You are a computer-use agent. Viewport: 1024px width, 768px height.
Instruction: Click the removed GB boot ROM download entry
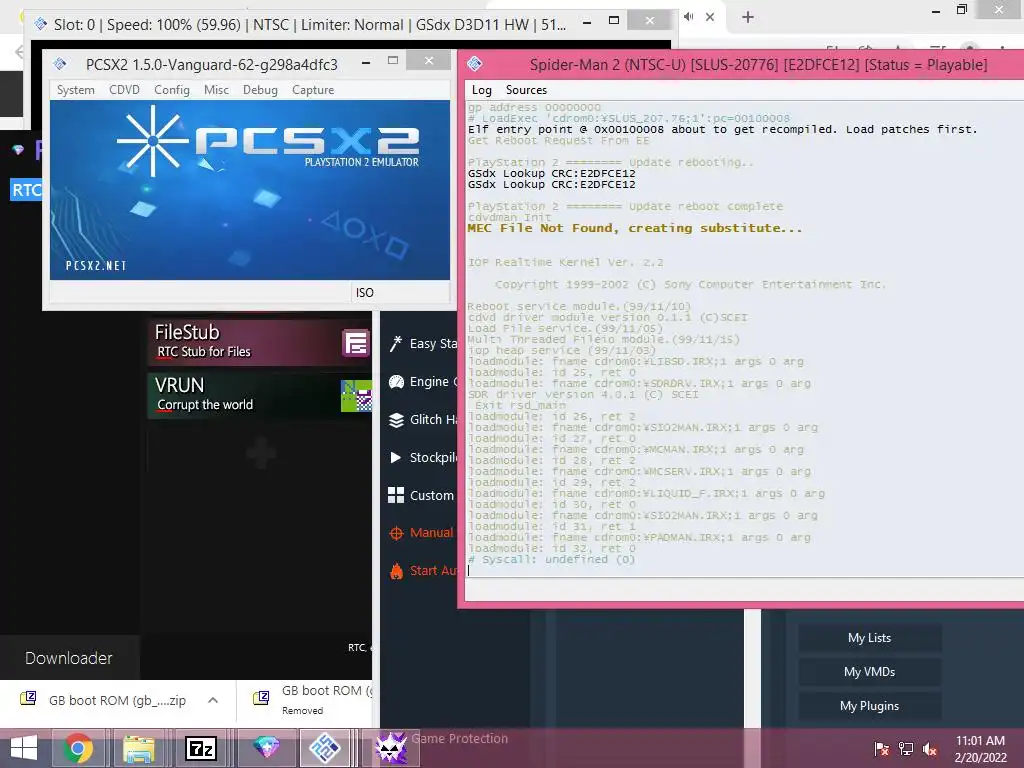point(313,699)
